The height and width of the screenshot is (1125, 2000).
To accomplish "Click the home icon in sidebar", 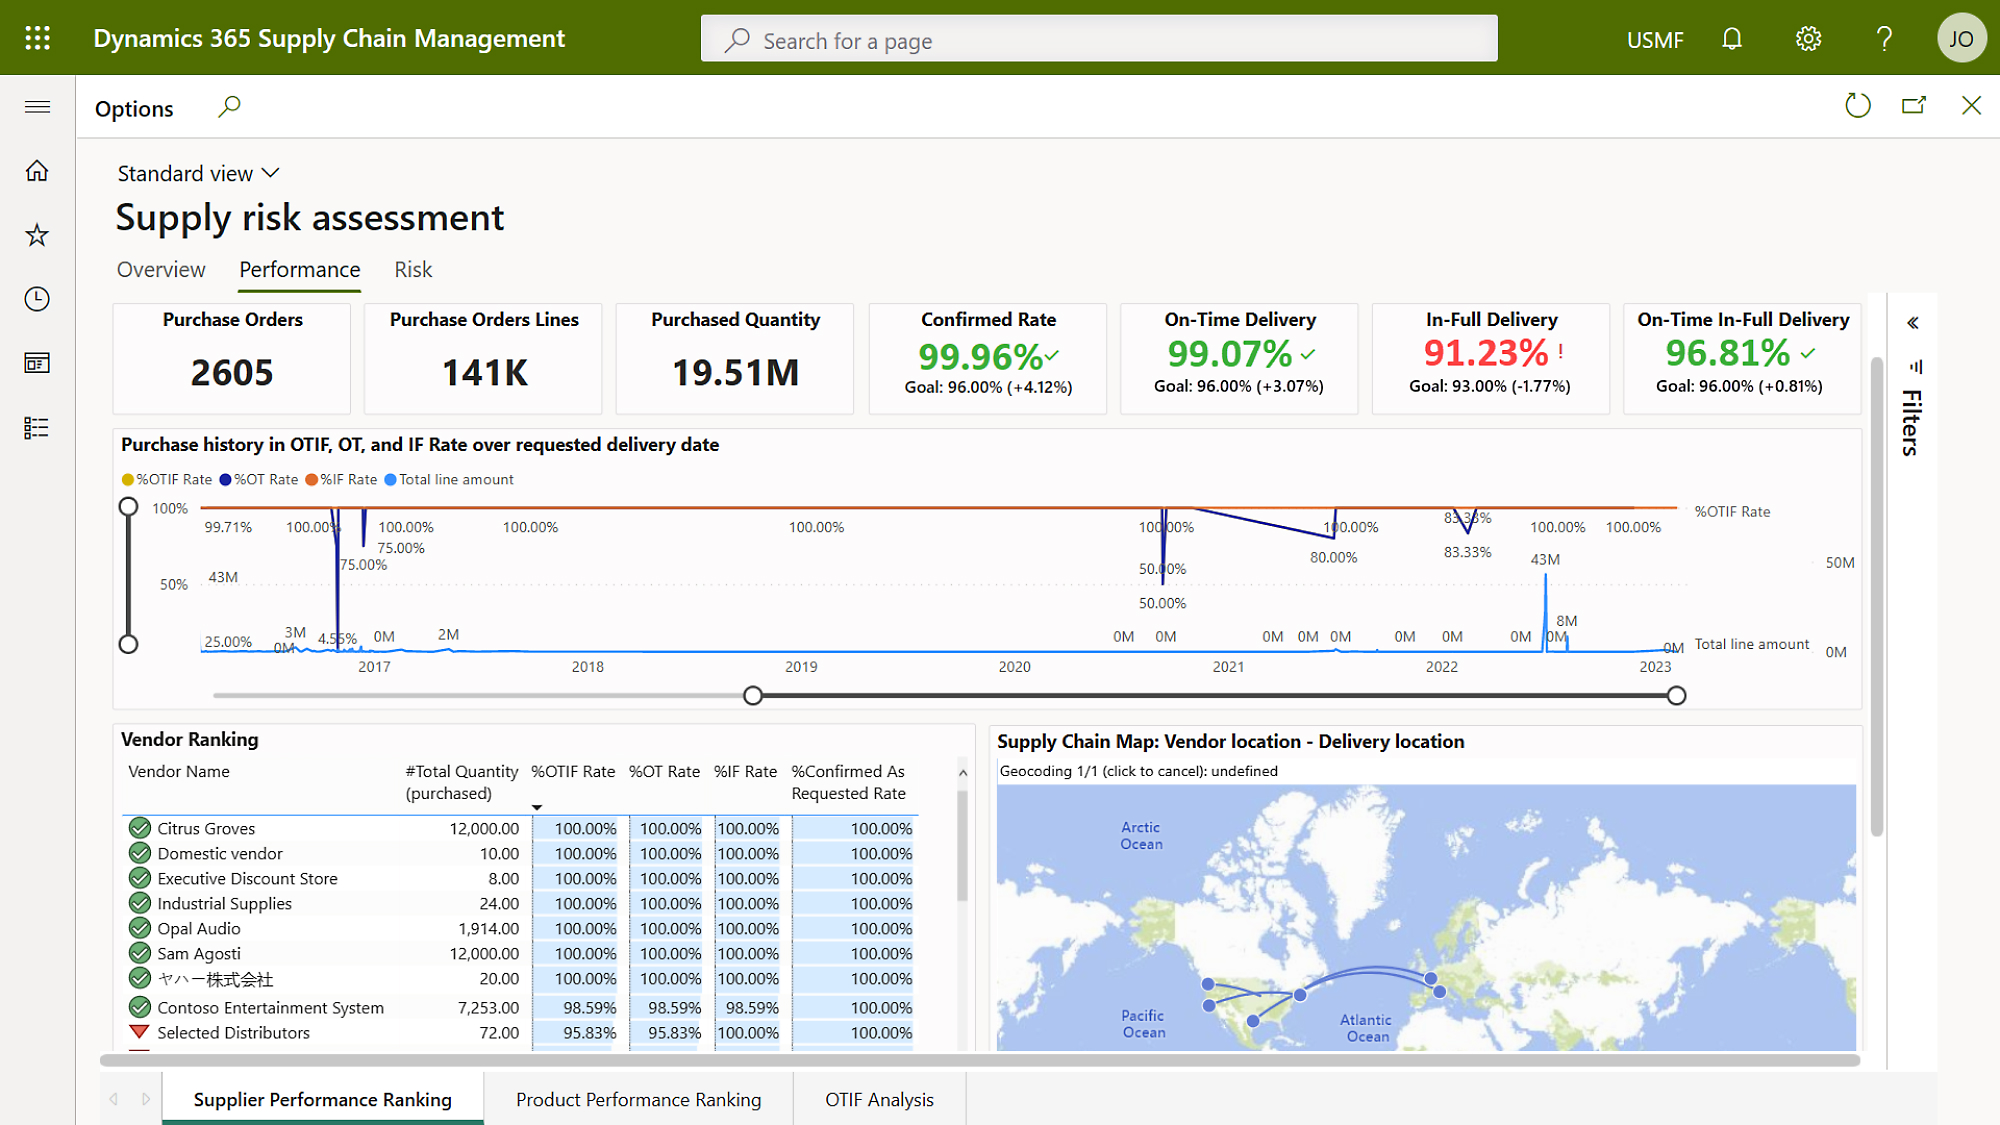I will click(37, 170).
